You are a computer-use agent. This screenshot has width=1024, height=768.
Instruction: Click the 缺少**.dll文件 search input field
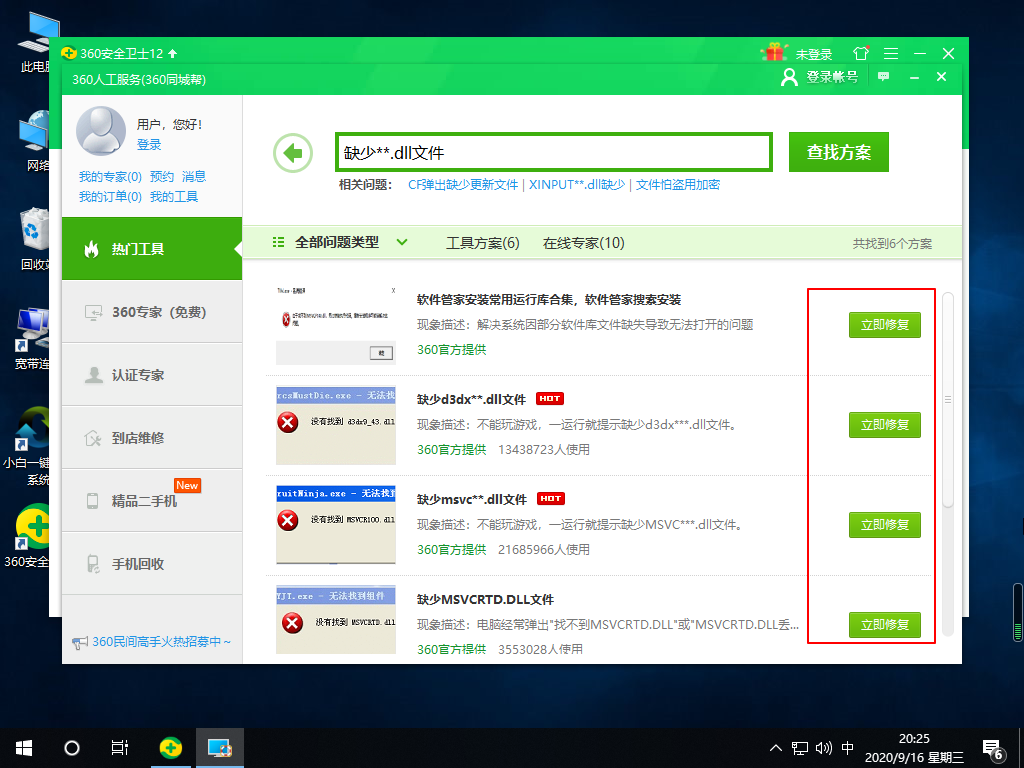pyautogui.click(x=553, y=153)
